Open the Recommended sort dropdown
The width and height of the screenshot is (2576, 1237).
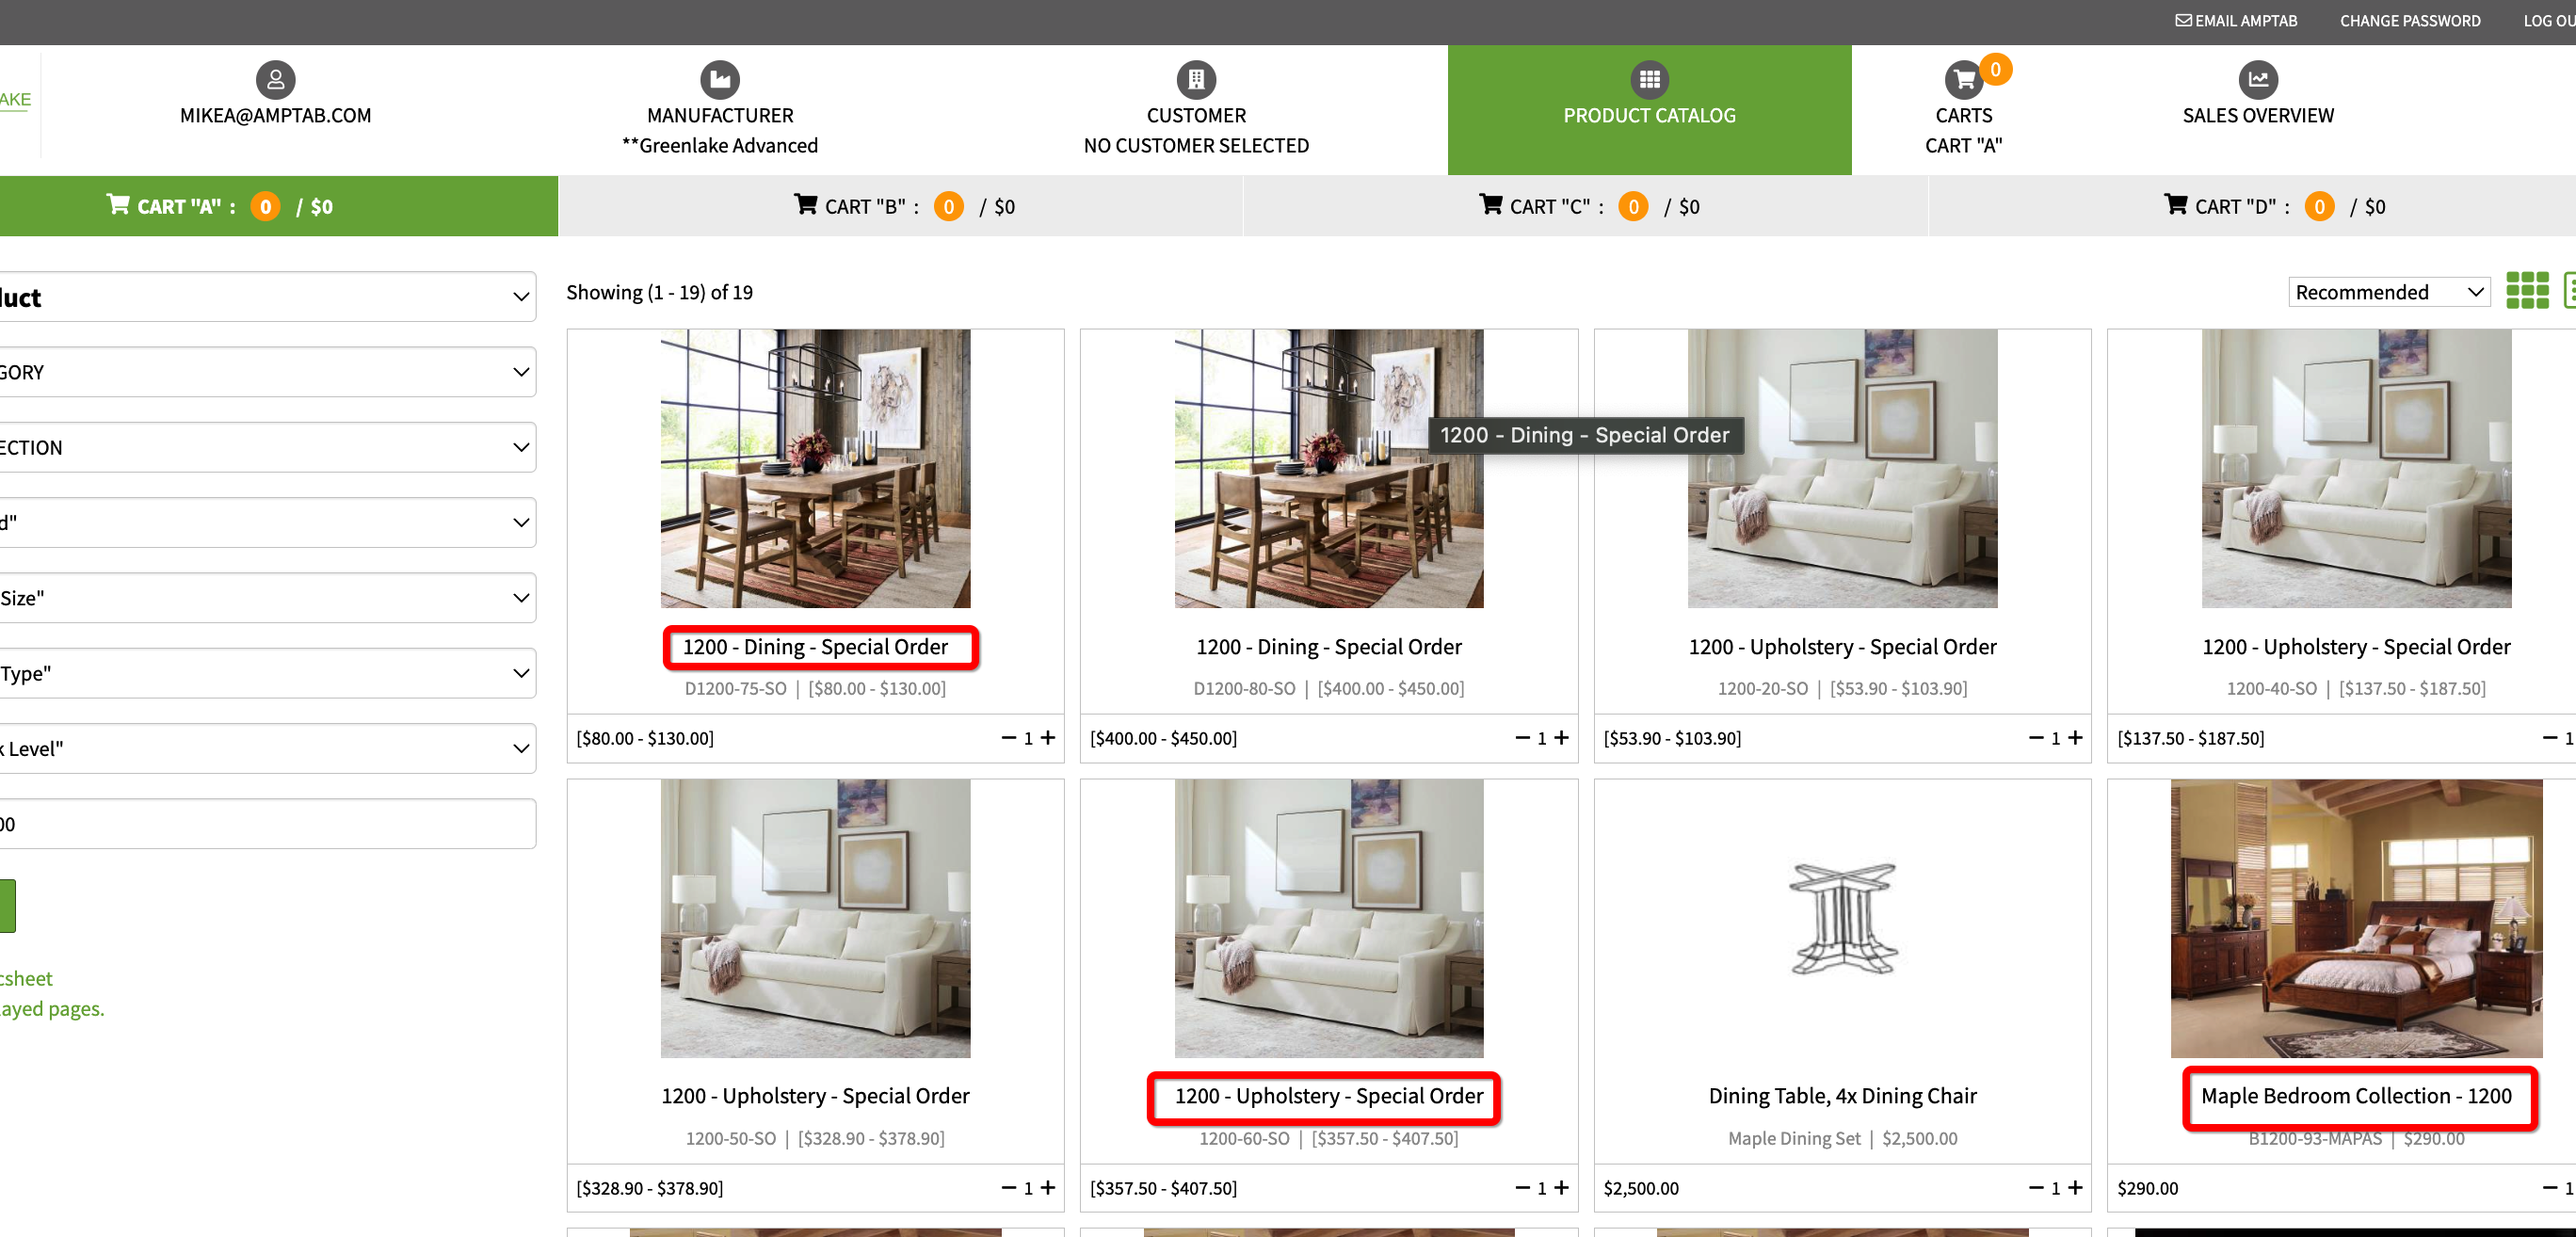(2388, 292)
